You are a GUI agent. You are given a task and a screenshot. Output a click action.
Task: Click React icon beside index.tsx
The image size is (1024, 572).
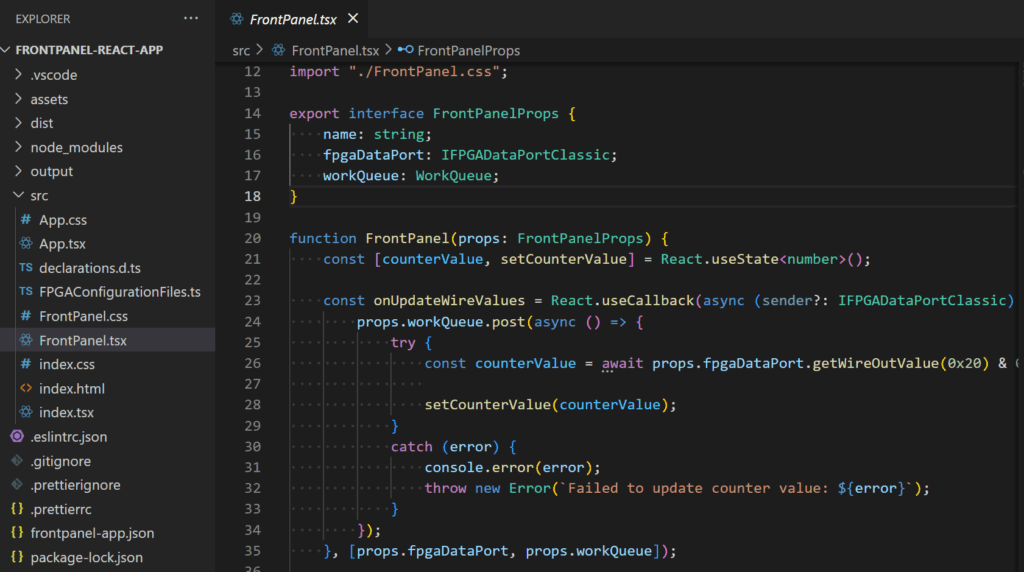point(25,412)
